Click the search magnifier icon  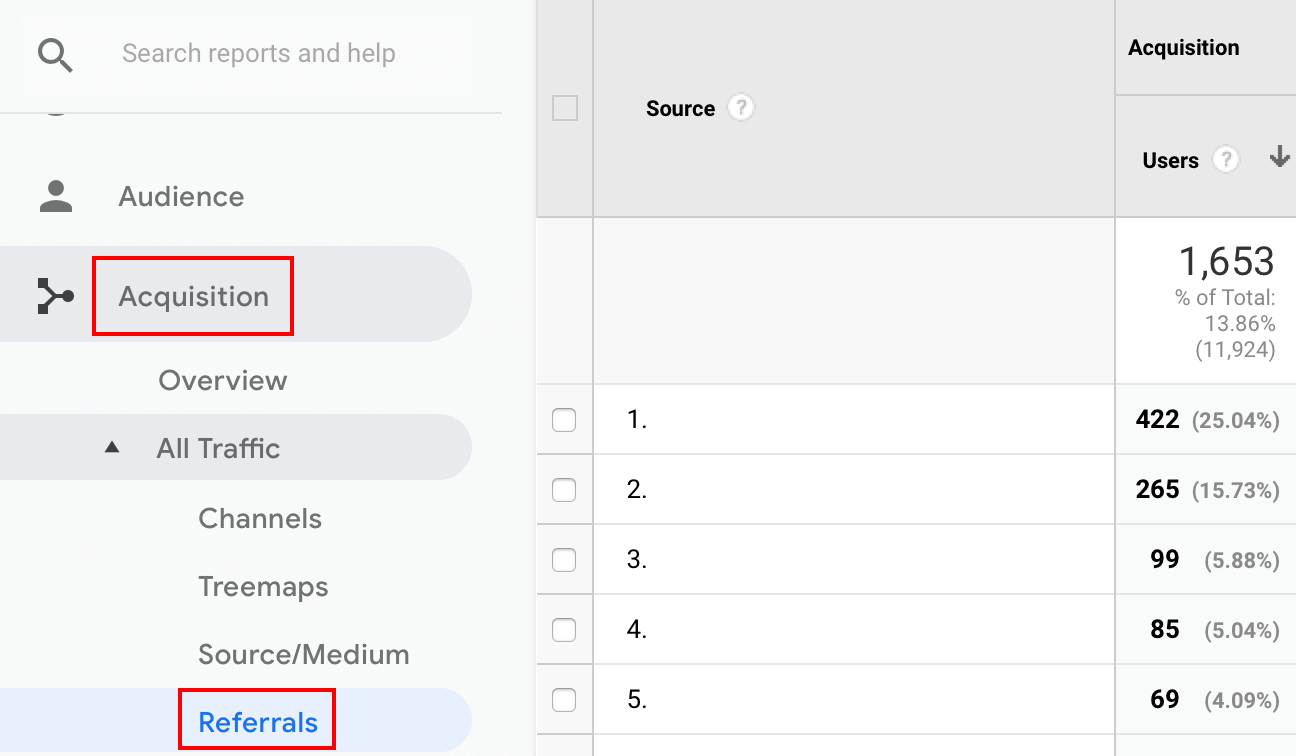(x=55, y=55)
